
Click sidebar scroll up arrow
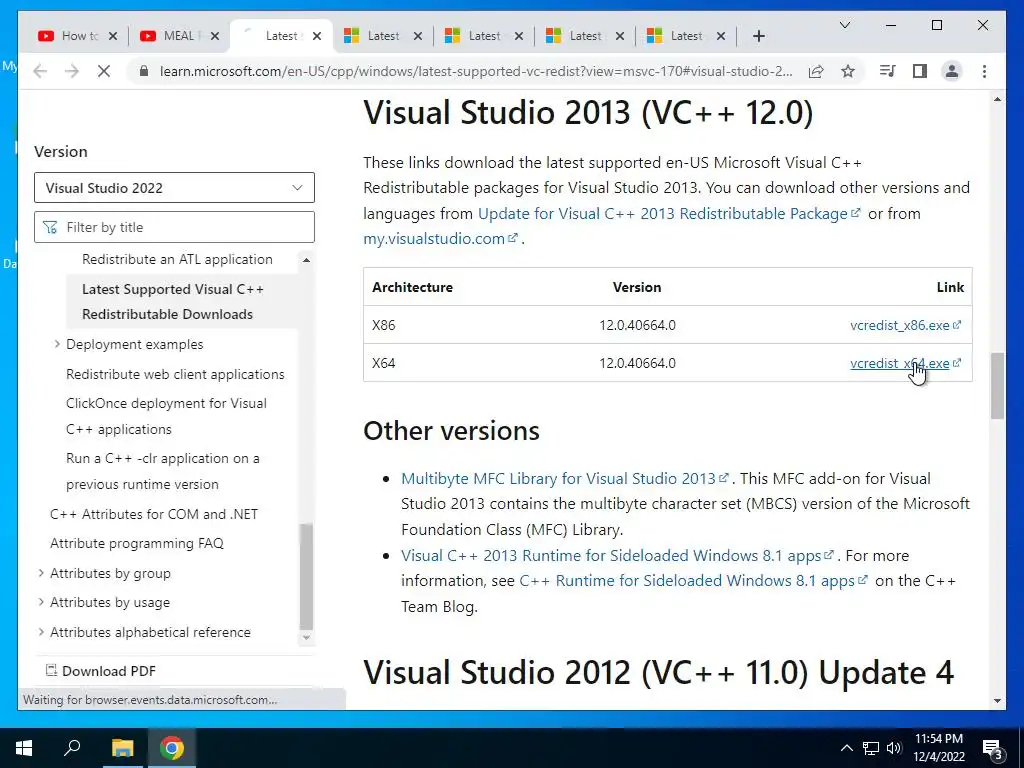(306, 260)
